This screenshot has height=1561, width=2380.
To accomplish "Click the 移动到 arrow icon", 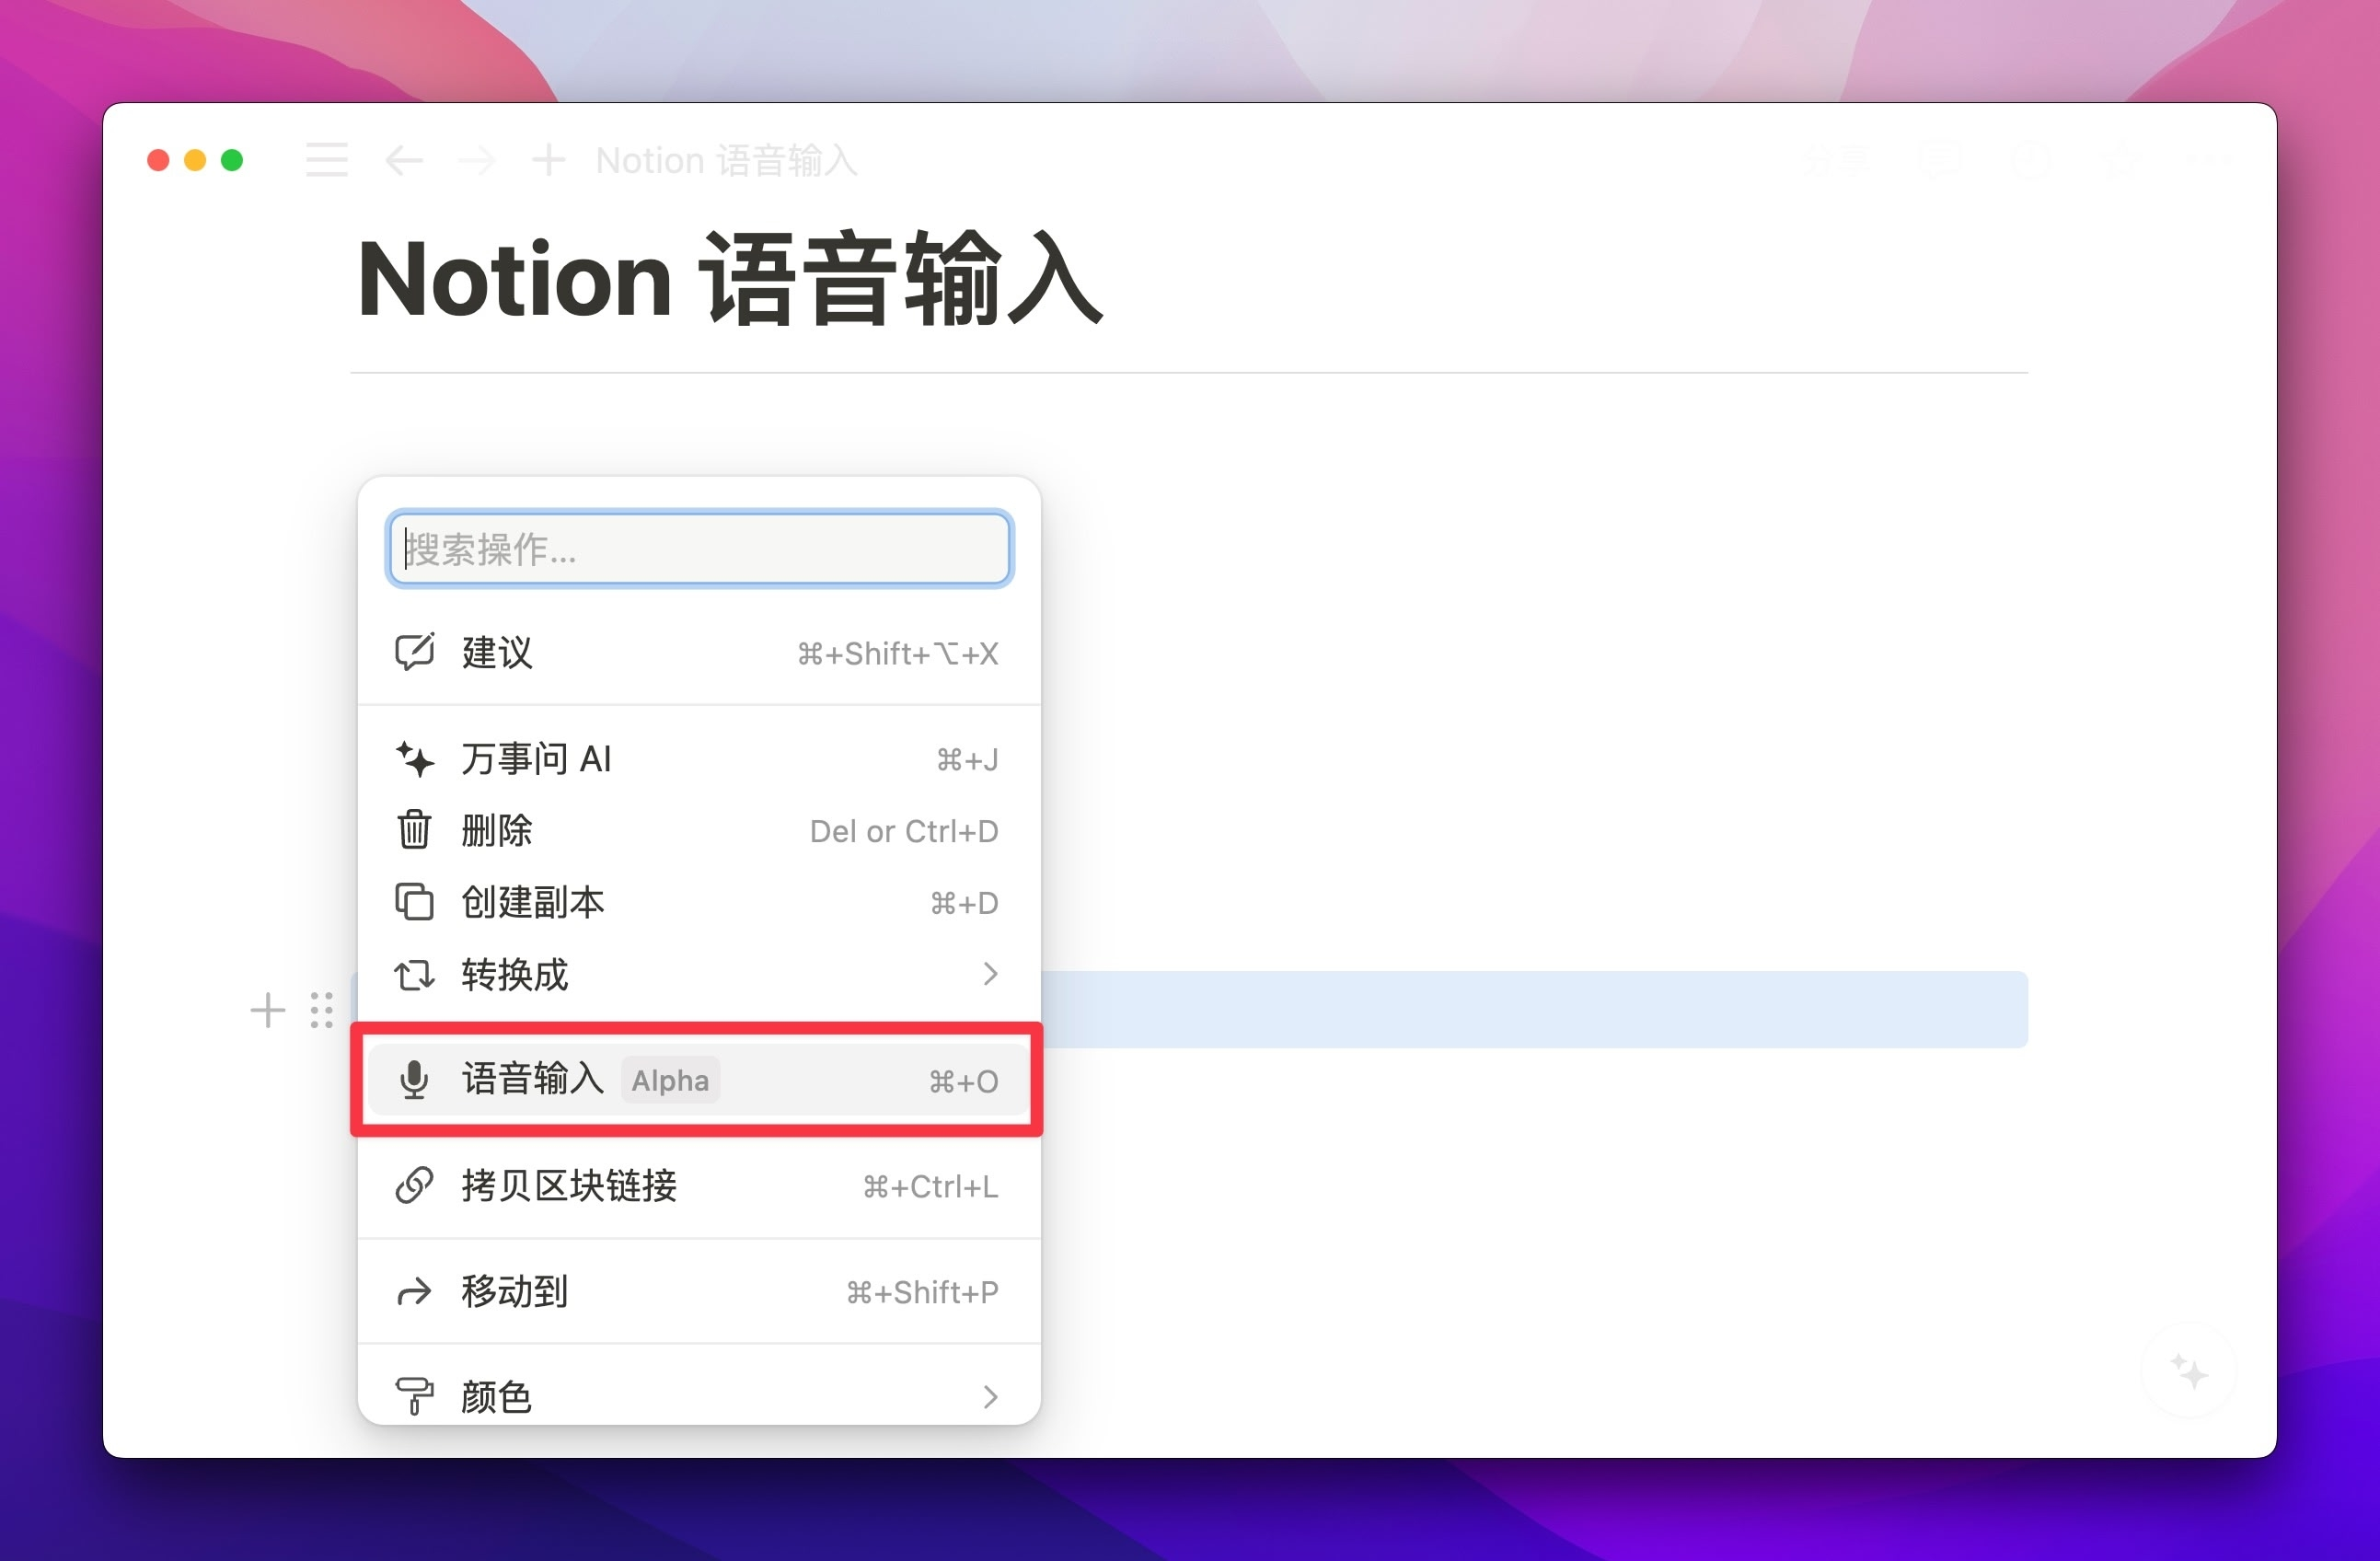I will pyautogui.click(x=414, y=1291).
